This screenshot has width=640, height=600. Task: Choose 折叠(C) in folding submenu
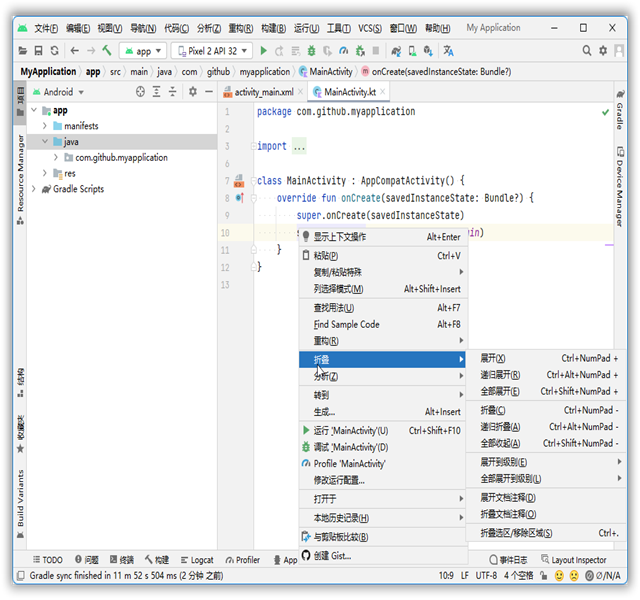coord(547,410)
